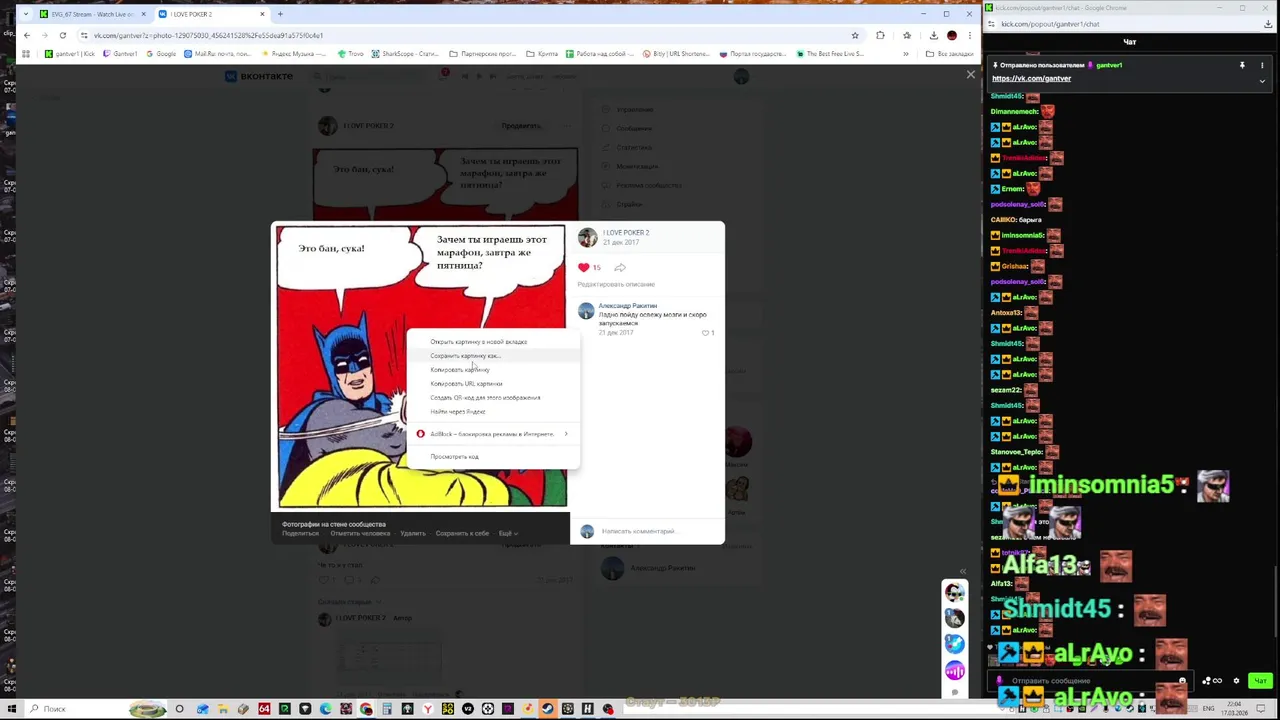Viewport: 1280px width, 720px height.
Task: Click purple equalizer icon in side panel
Action: pyautogui.click(x=955, y=670)
